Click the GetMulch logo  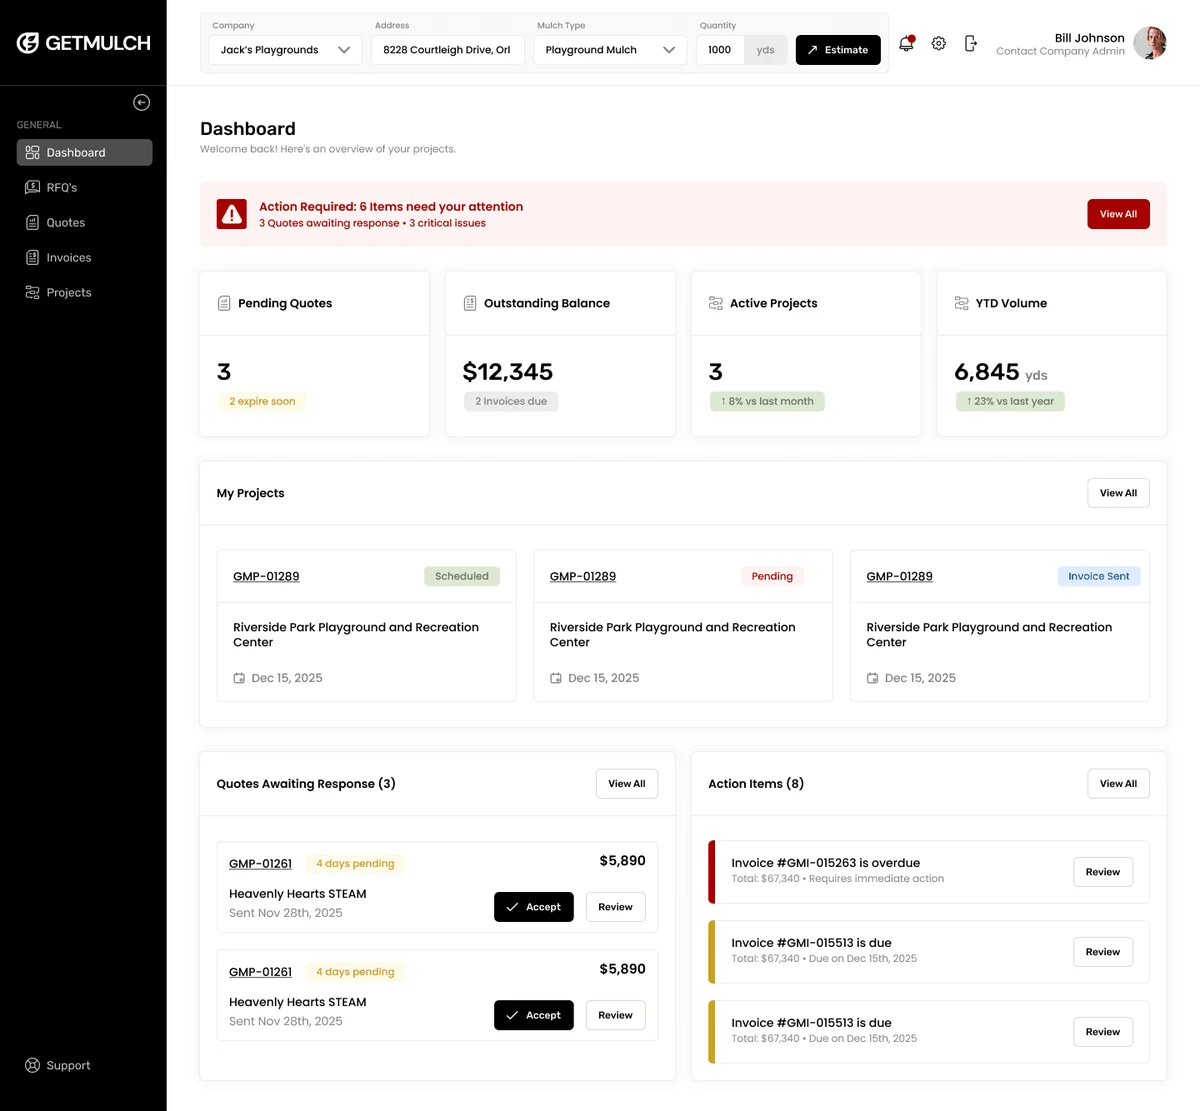pyautogui.click(x=83, y=43)
